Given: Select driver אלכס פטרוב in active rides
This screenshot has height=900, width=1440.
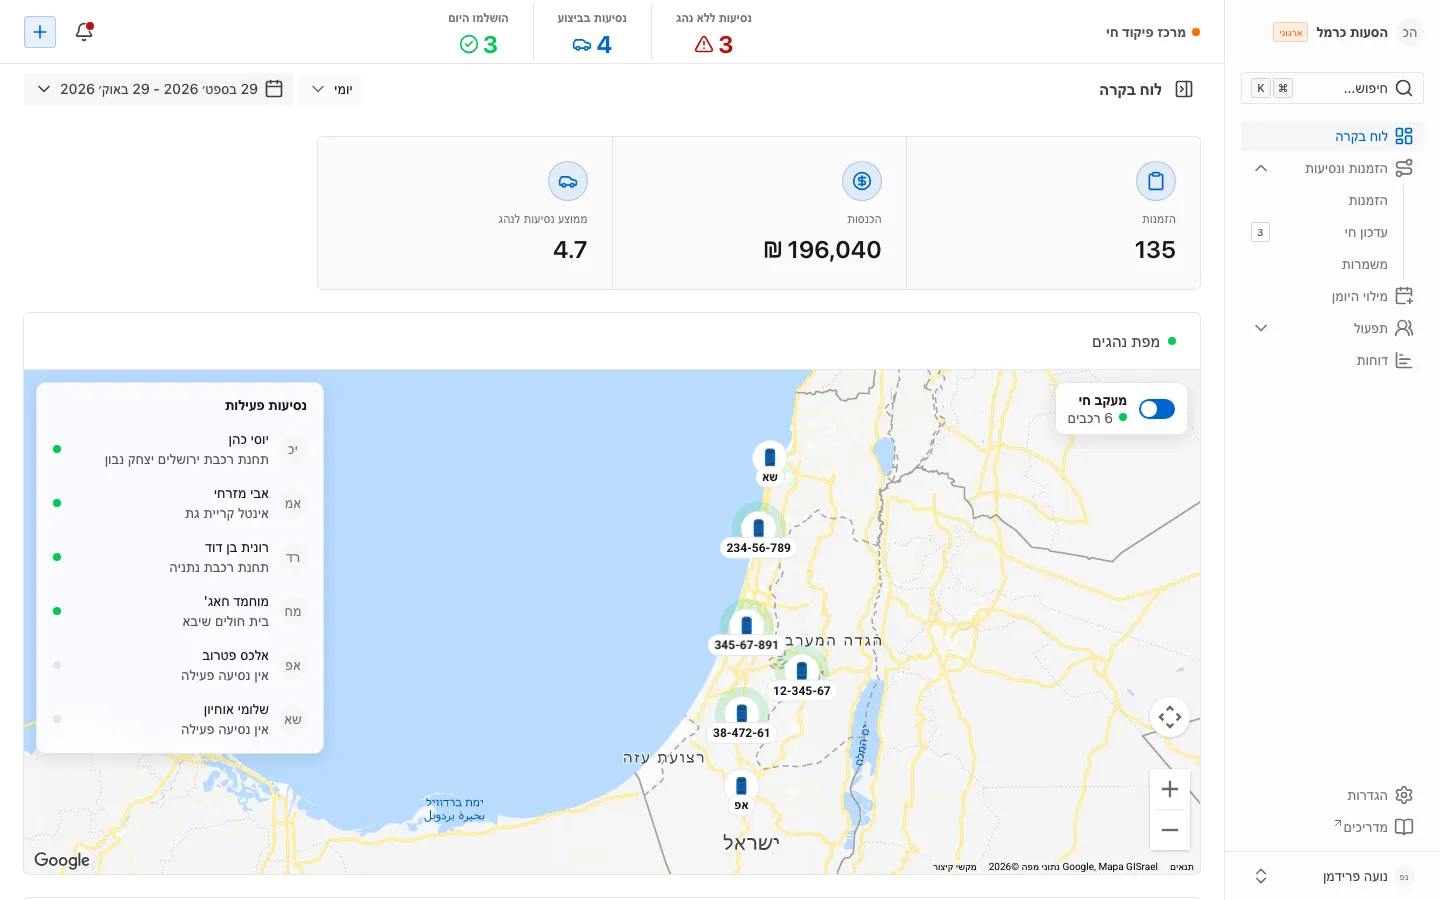Looking at the screenshot, I should [180, 665].
